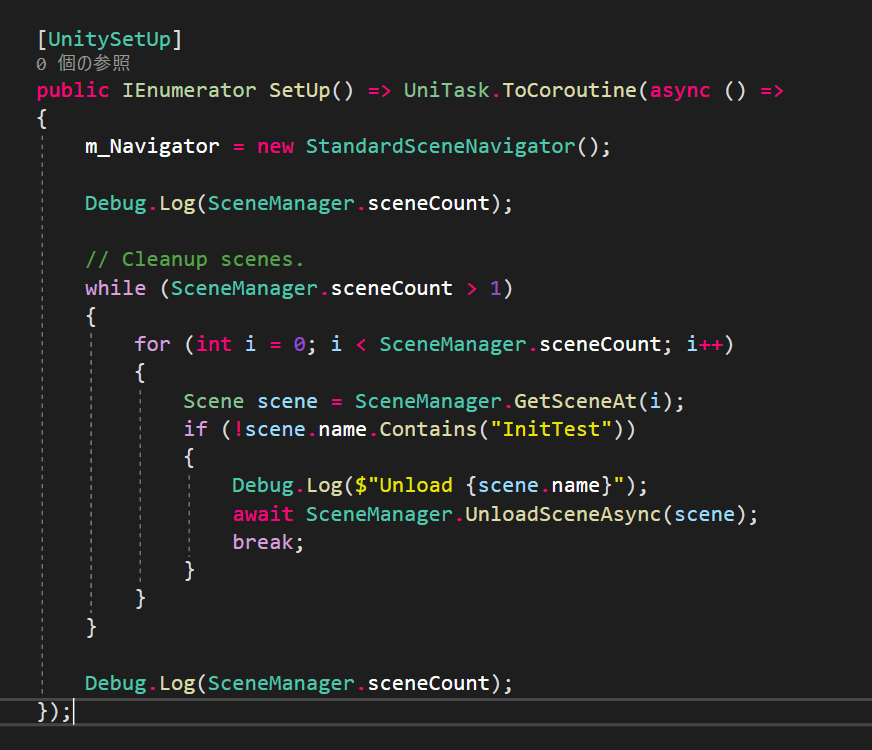Click the "InitTest" string literal
872x750 pixels.
(x=551, y=429)
